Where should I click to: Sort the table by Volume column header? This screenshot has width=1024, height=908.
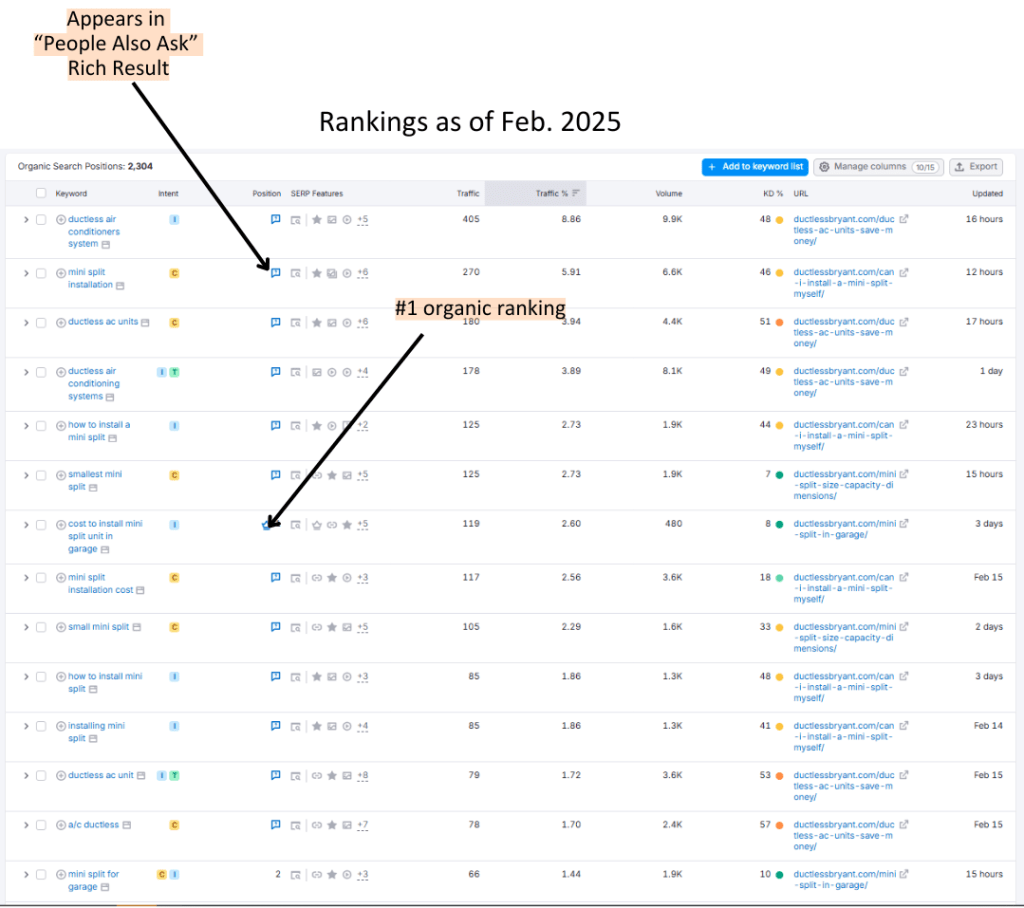coord(668,193)
